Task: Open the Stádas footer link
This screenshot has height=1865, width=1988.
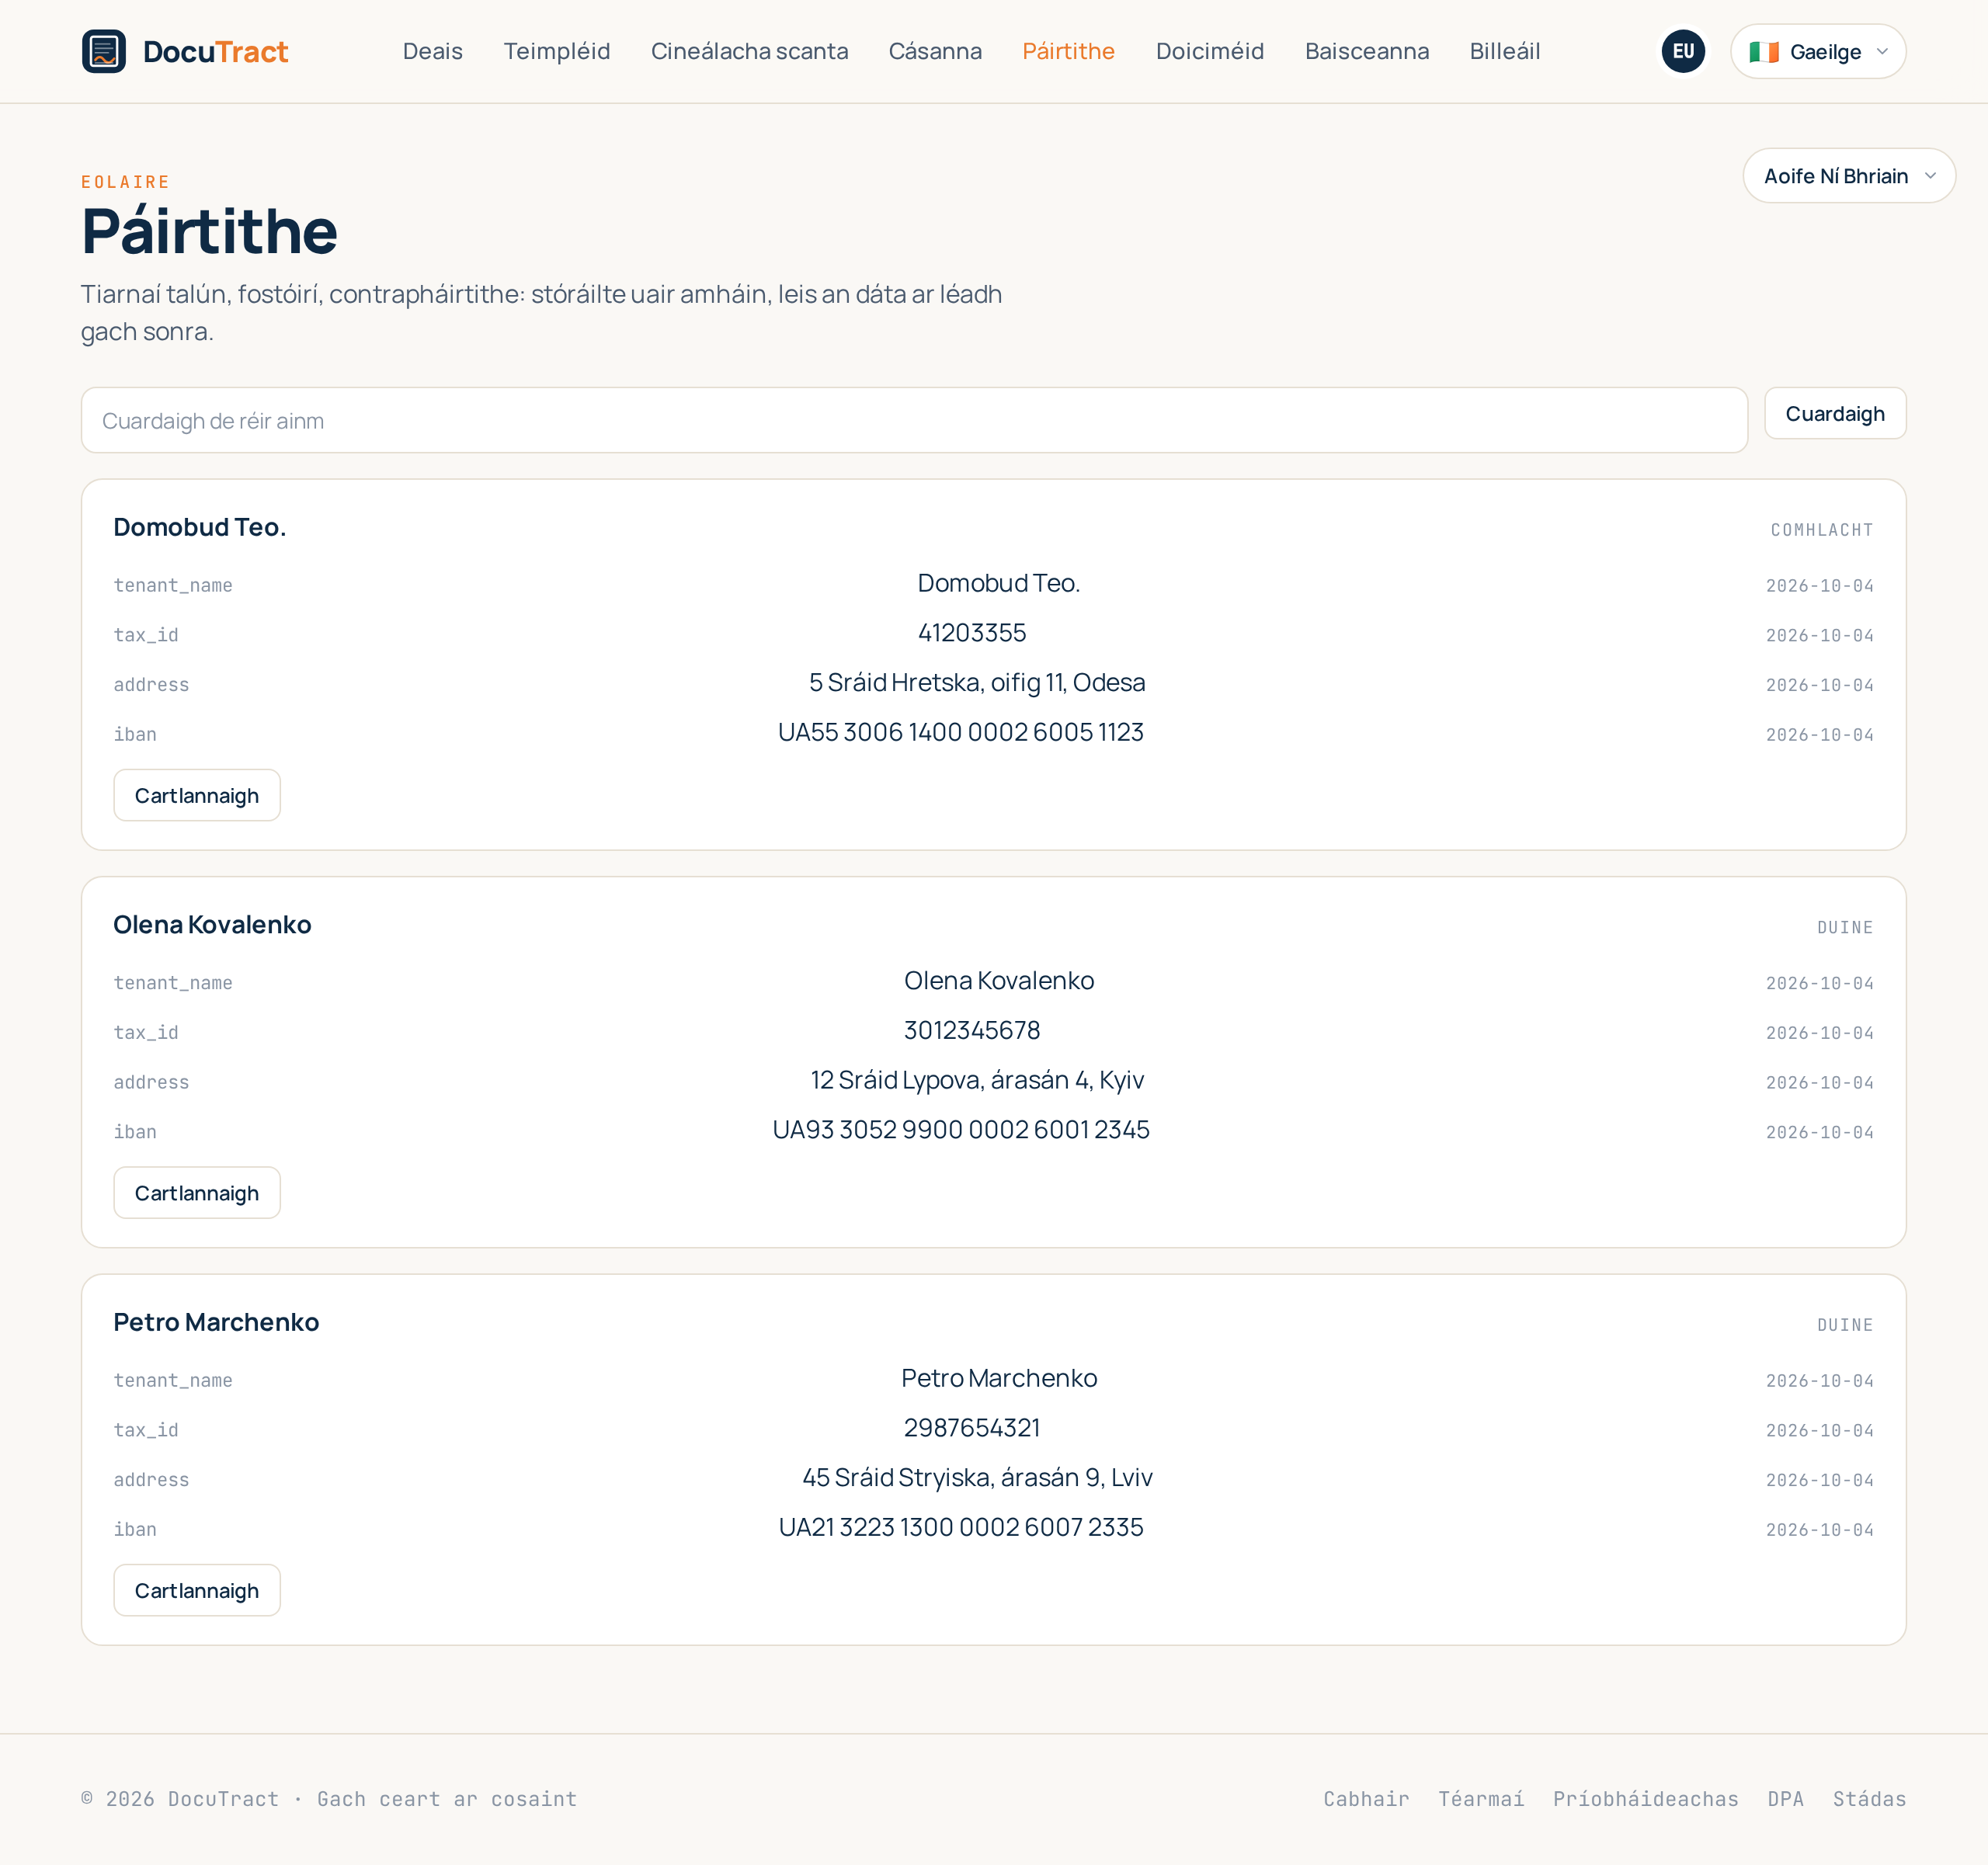Action: (1869, 1798)
